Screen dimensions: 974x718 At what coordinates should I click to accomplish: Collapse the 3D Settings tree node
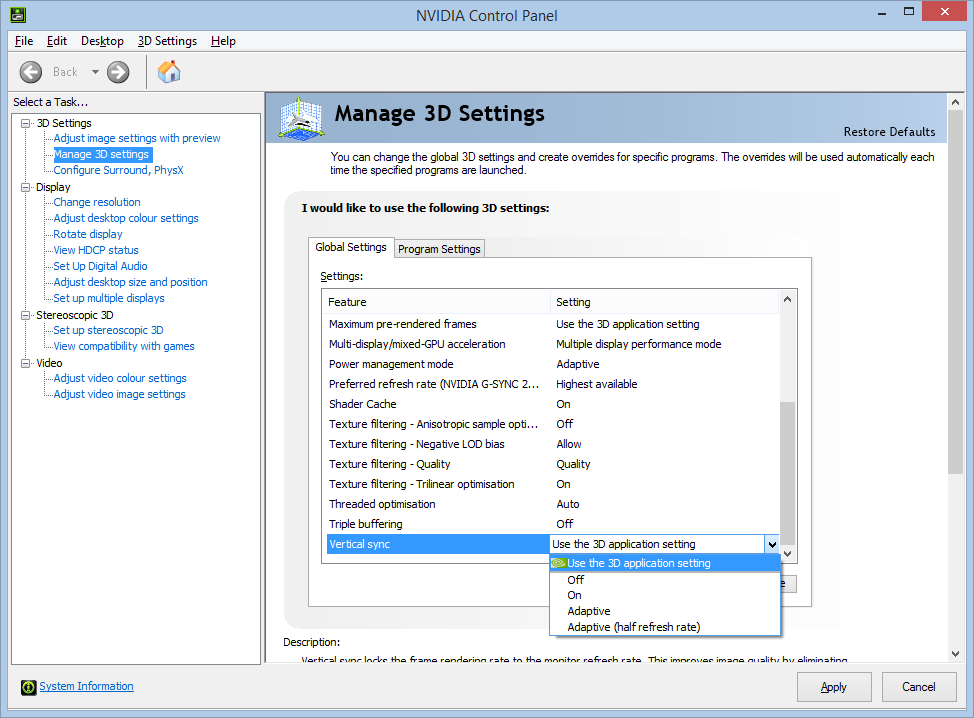click(25, 123)
